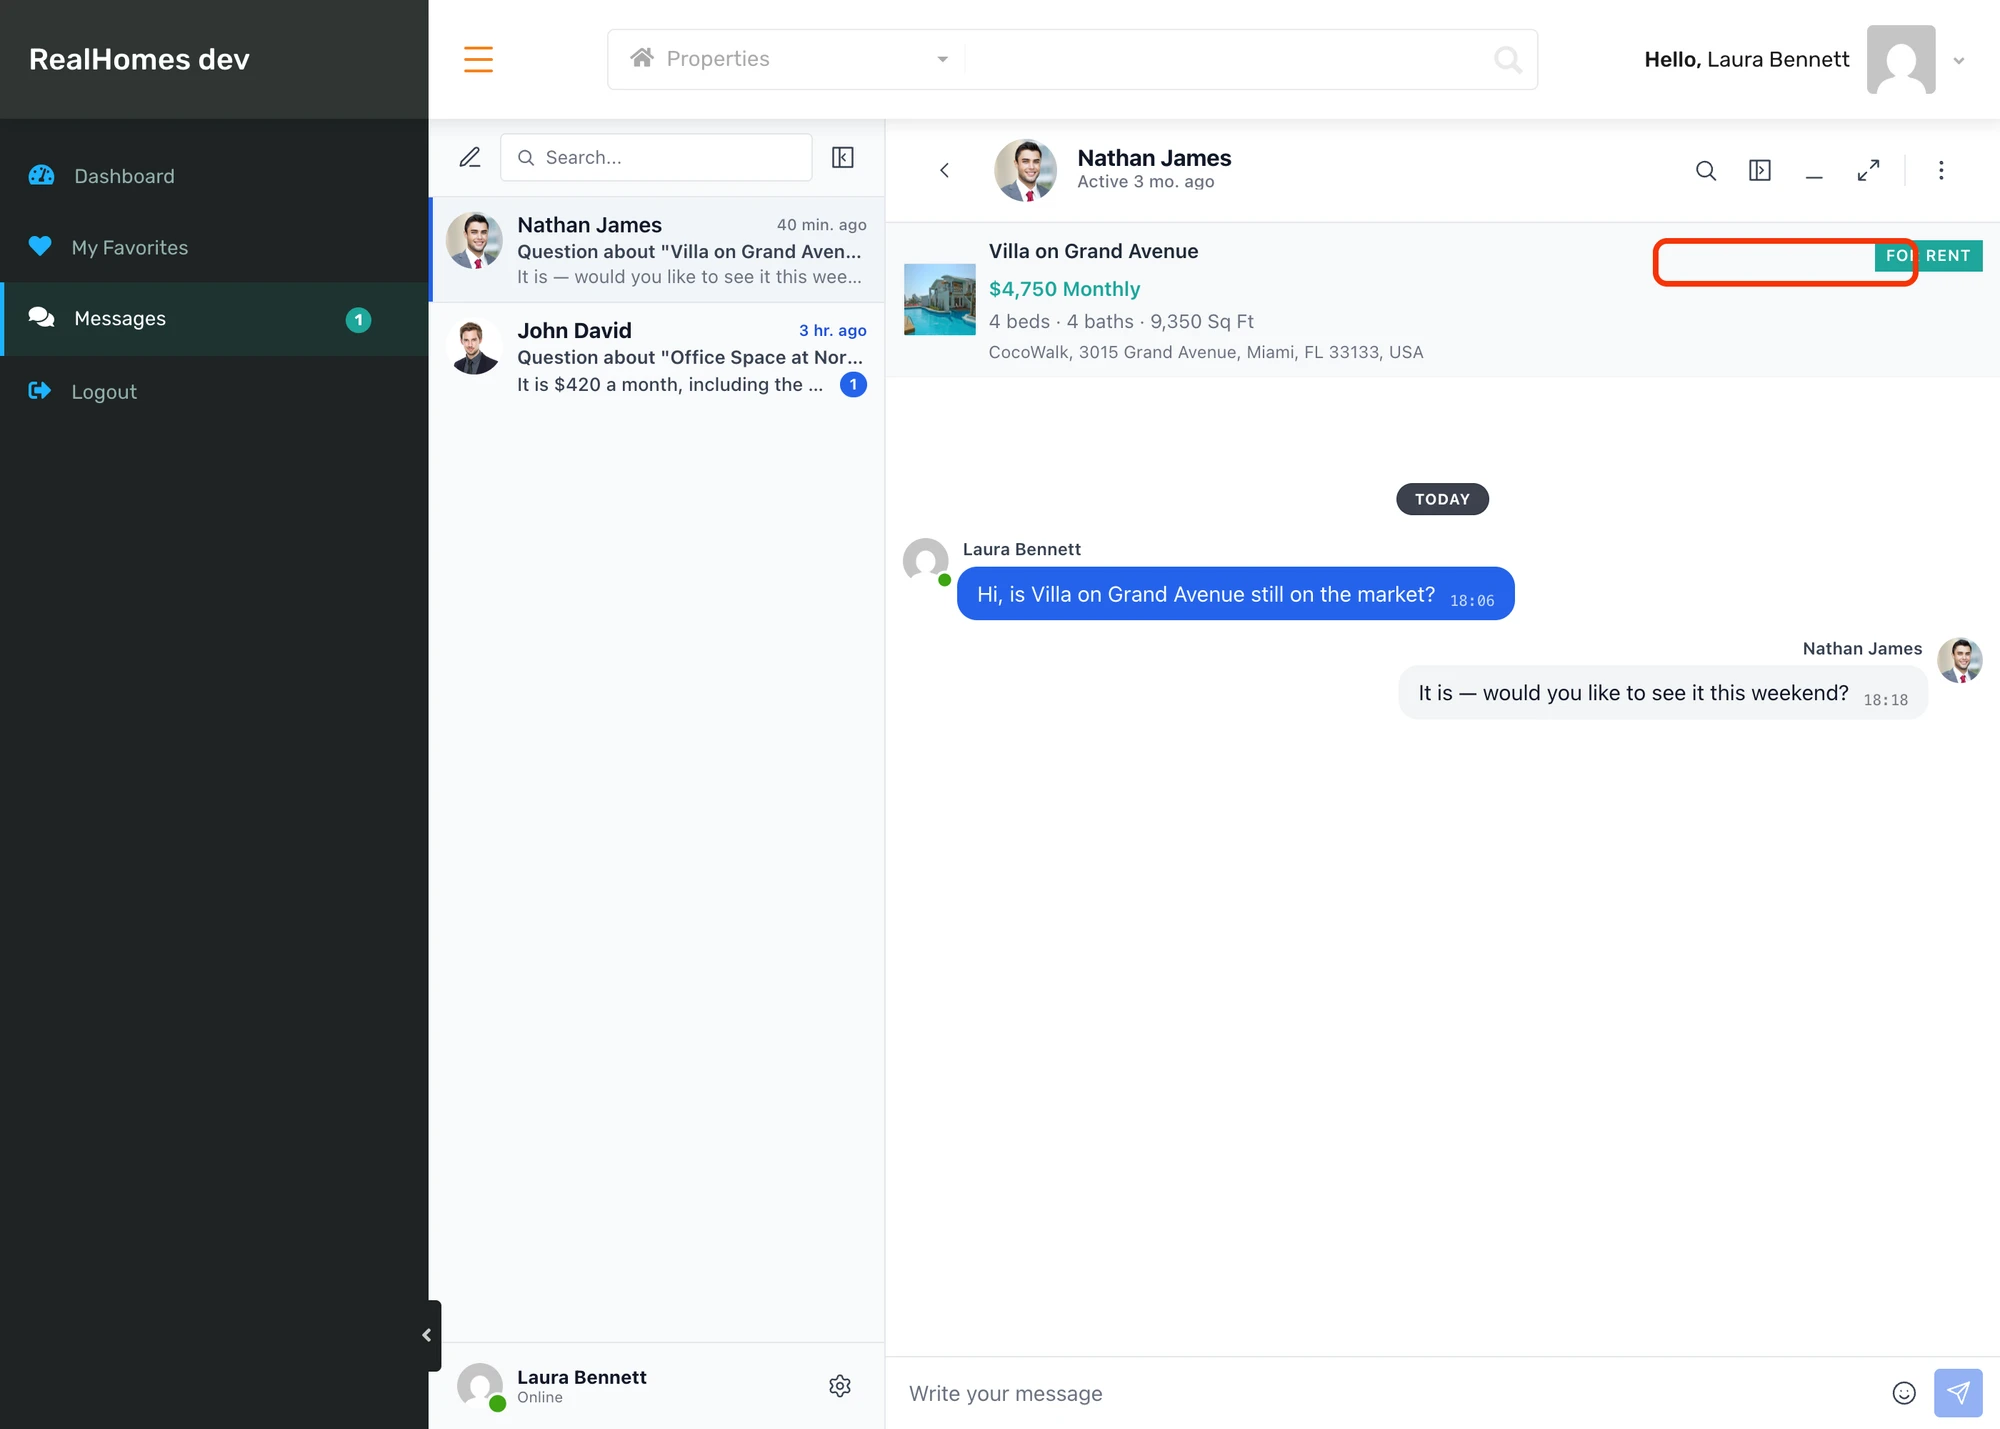Open emoji picker in message box
Image resolution: width=2000 pixels, height=1429 pixels.
1904,1393
